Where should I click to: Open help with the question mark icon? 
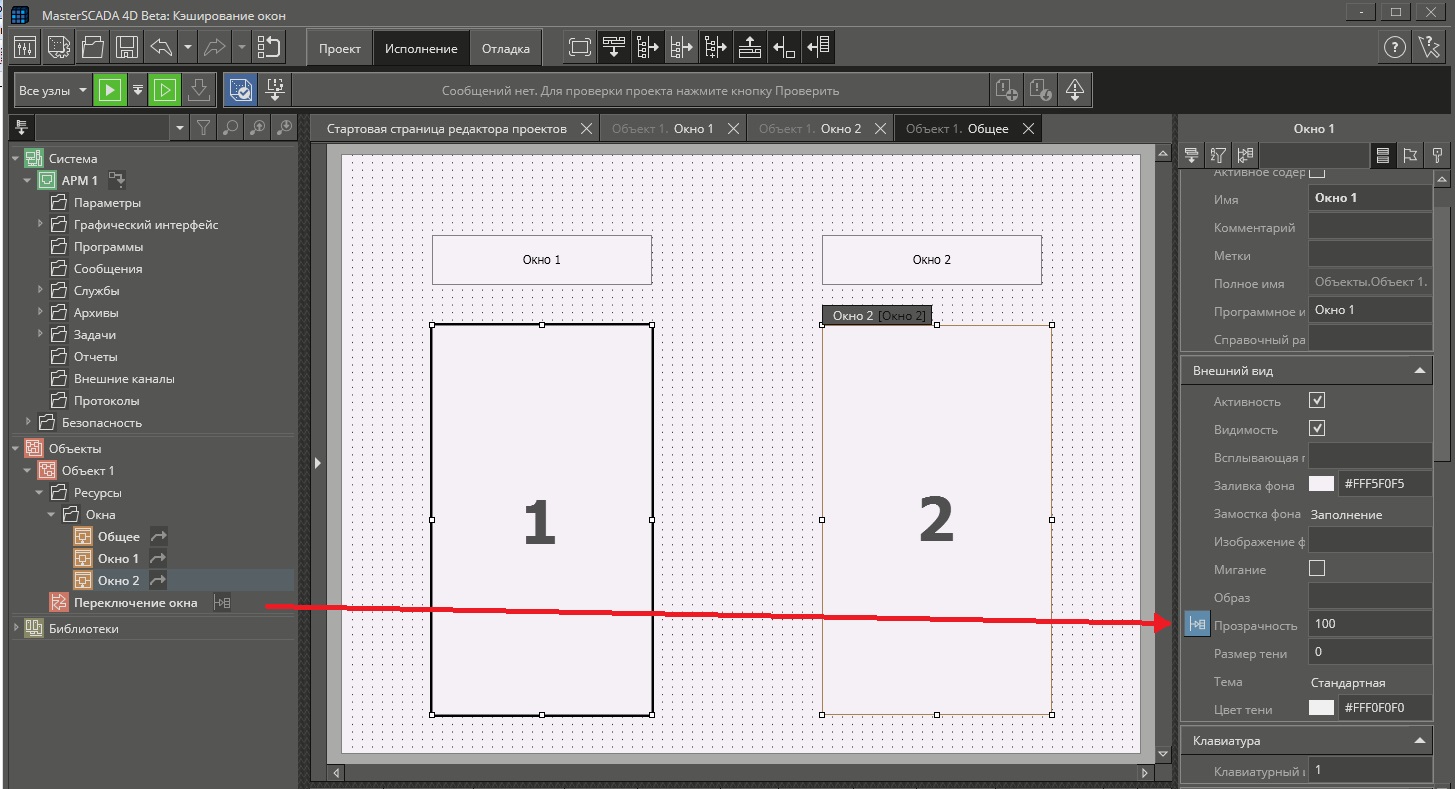[1394, 47]
